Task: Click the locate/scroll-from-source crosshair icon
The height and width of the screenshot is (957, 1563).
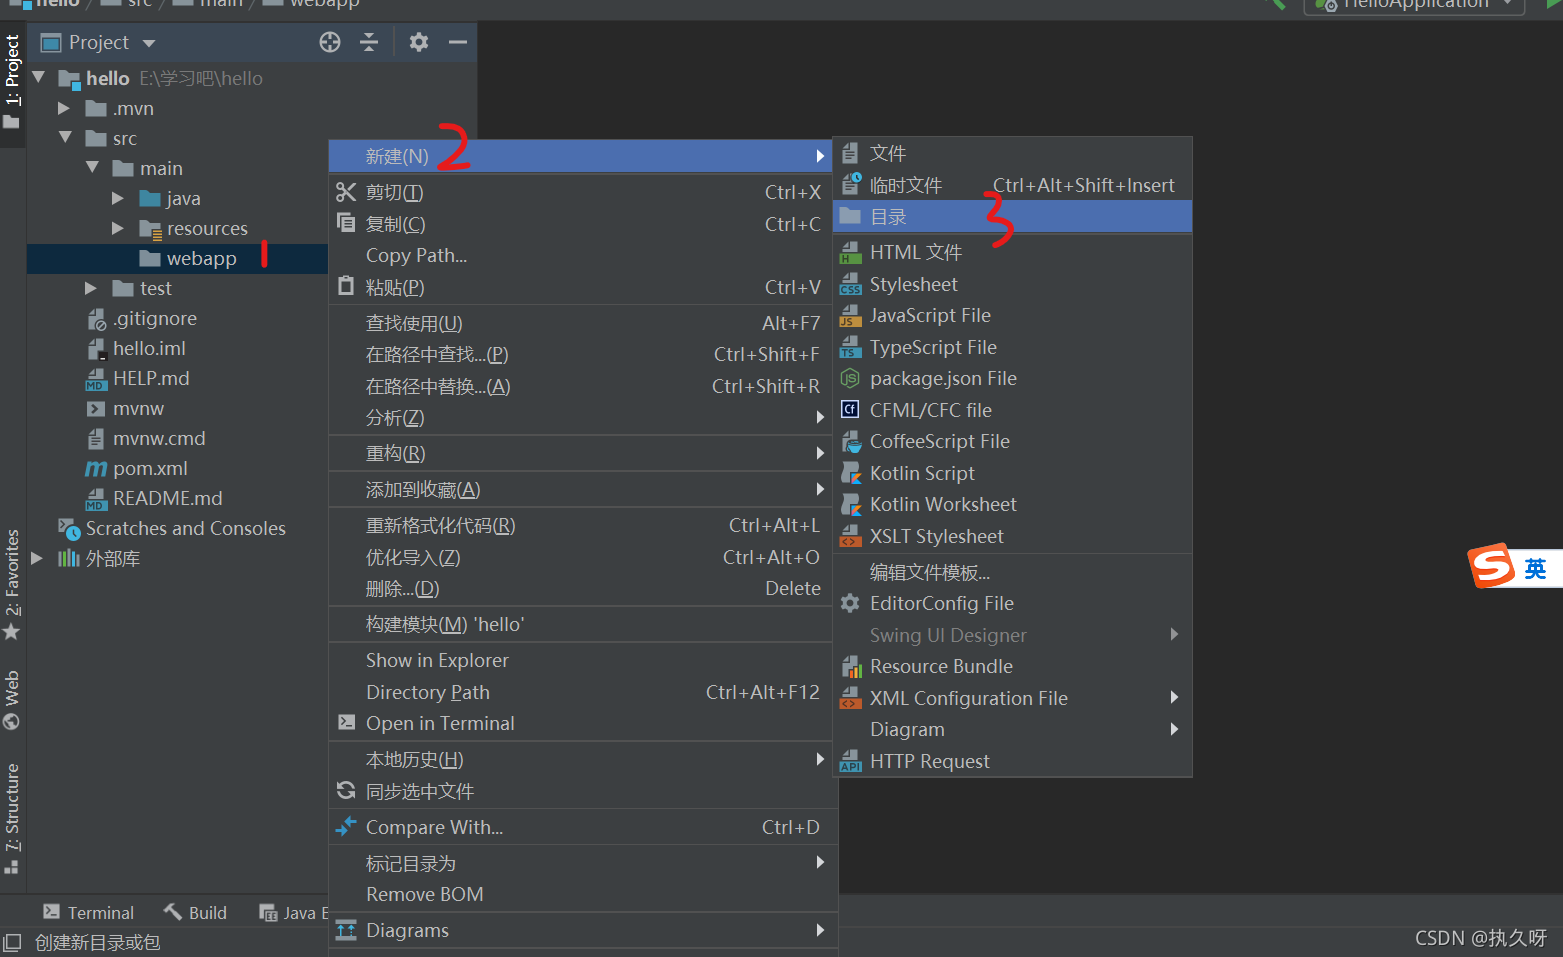Action: point(330,42)
